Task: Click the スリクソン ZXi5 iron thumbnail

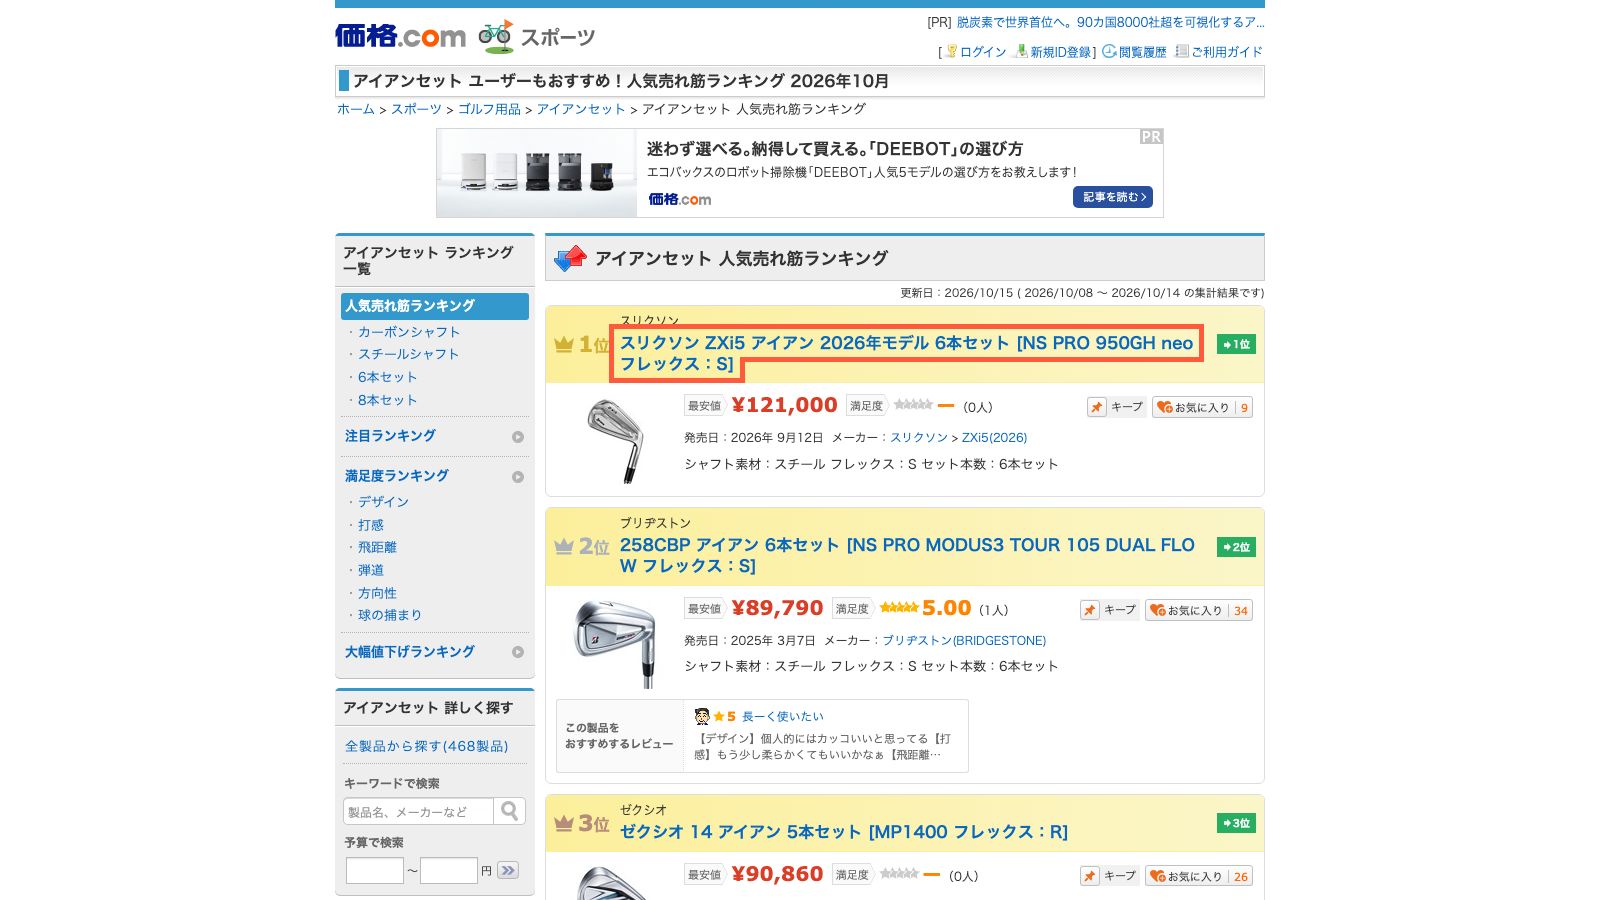Action: click(x=616, y=441)
